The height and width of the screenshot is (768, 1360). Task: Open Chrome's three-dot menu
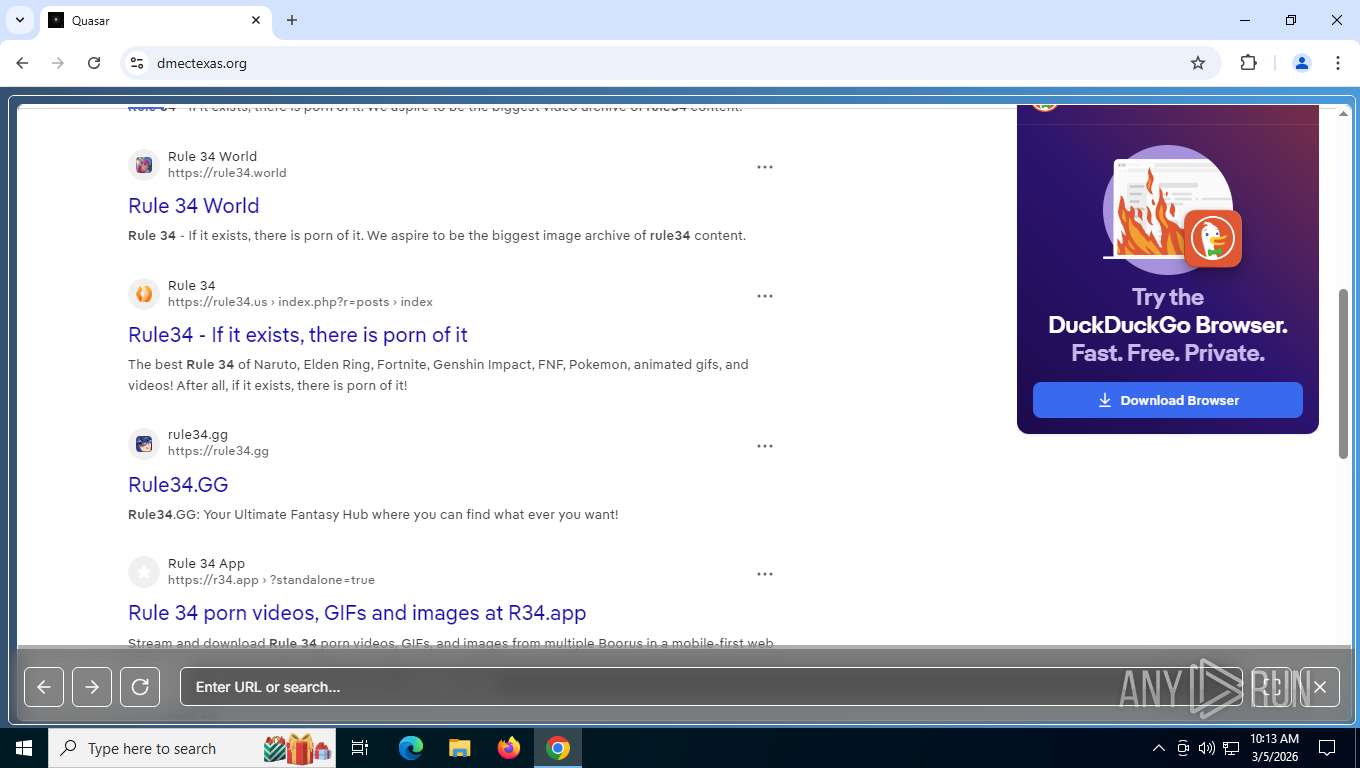[x=1338, y=63]
